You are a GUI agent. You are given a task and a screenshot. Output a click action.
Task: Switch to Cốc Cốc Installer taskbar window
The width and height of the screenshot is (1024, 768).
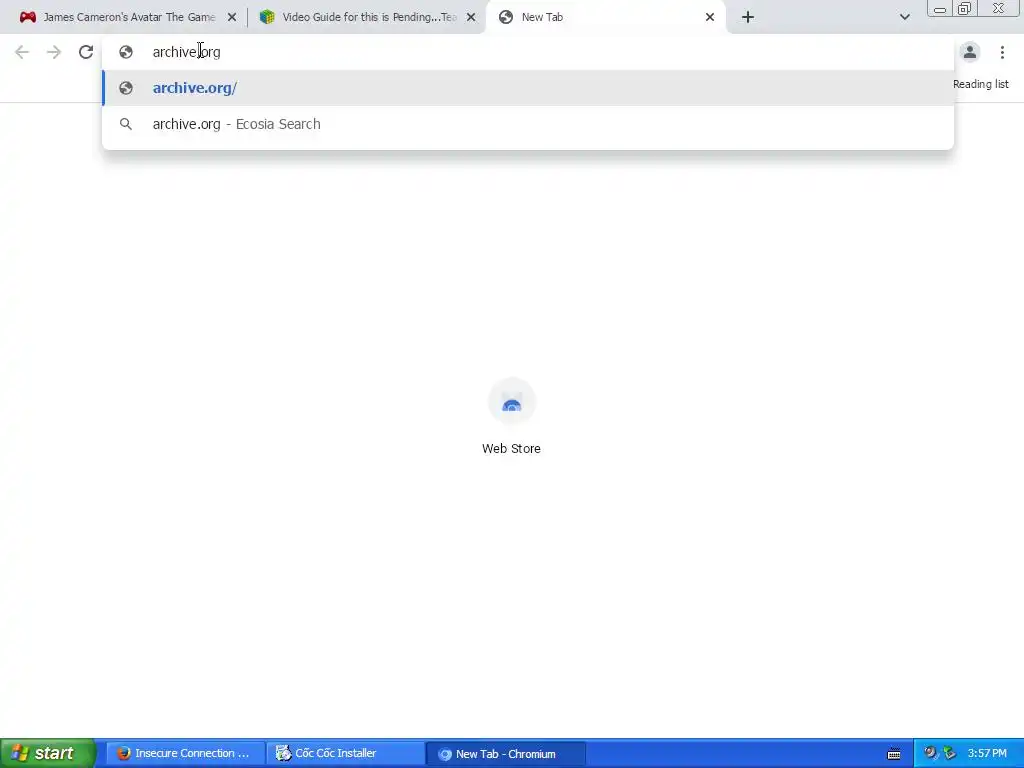point(345,753)
